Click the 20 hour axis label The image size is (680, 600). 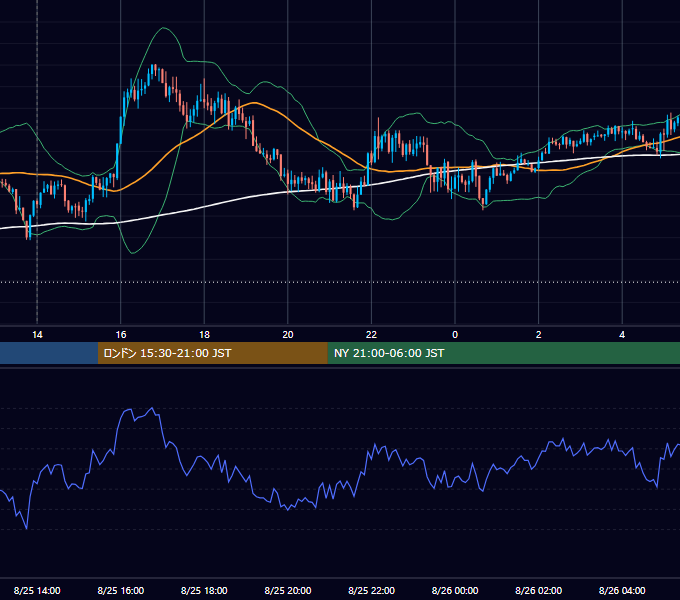pos(288,335)
